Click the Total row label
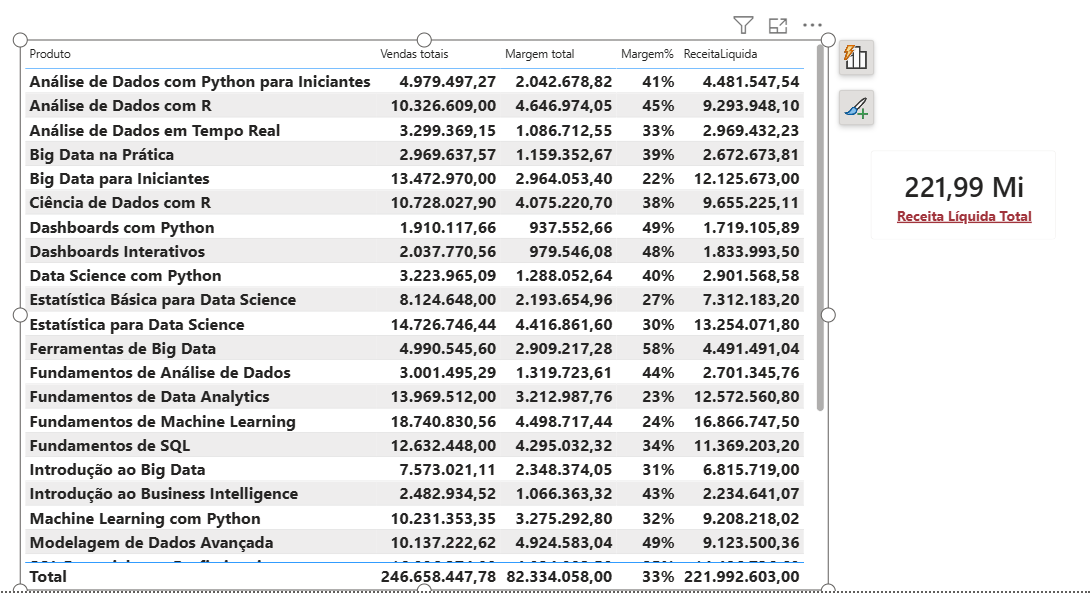This screenshot has width=1092, height=600. (x=48, y=576)
